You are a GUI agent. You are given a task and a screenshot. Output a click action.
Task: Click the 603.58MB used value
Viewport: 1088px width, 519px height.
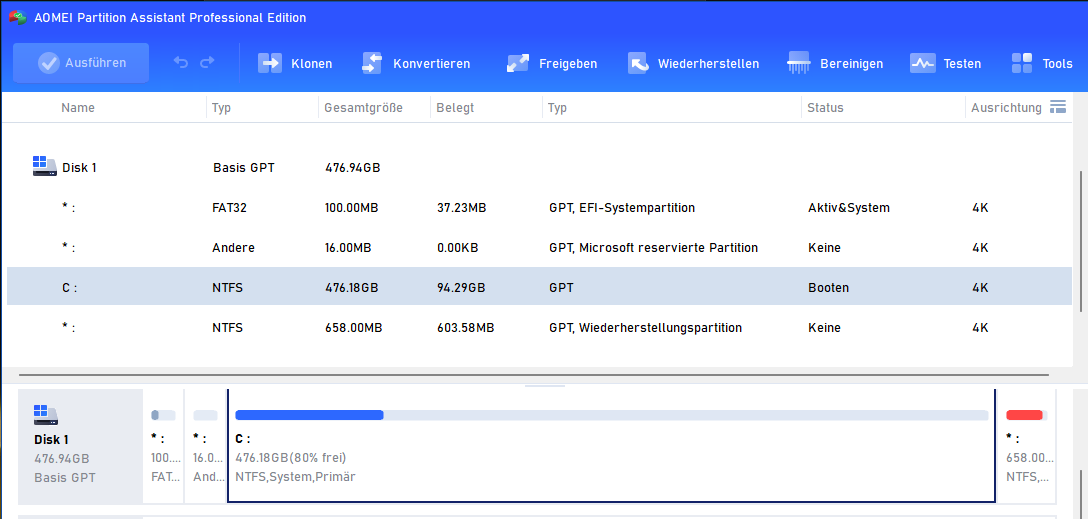click(x=466, y=327)
